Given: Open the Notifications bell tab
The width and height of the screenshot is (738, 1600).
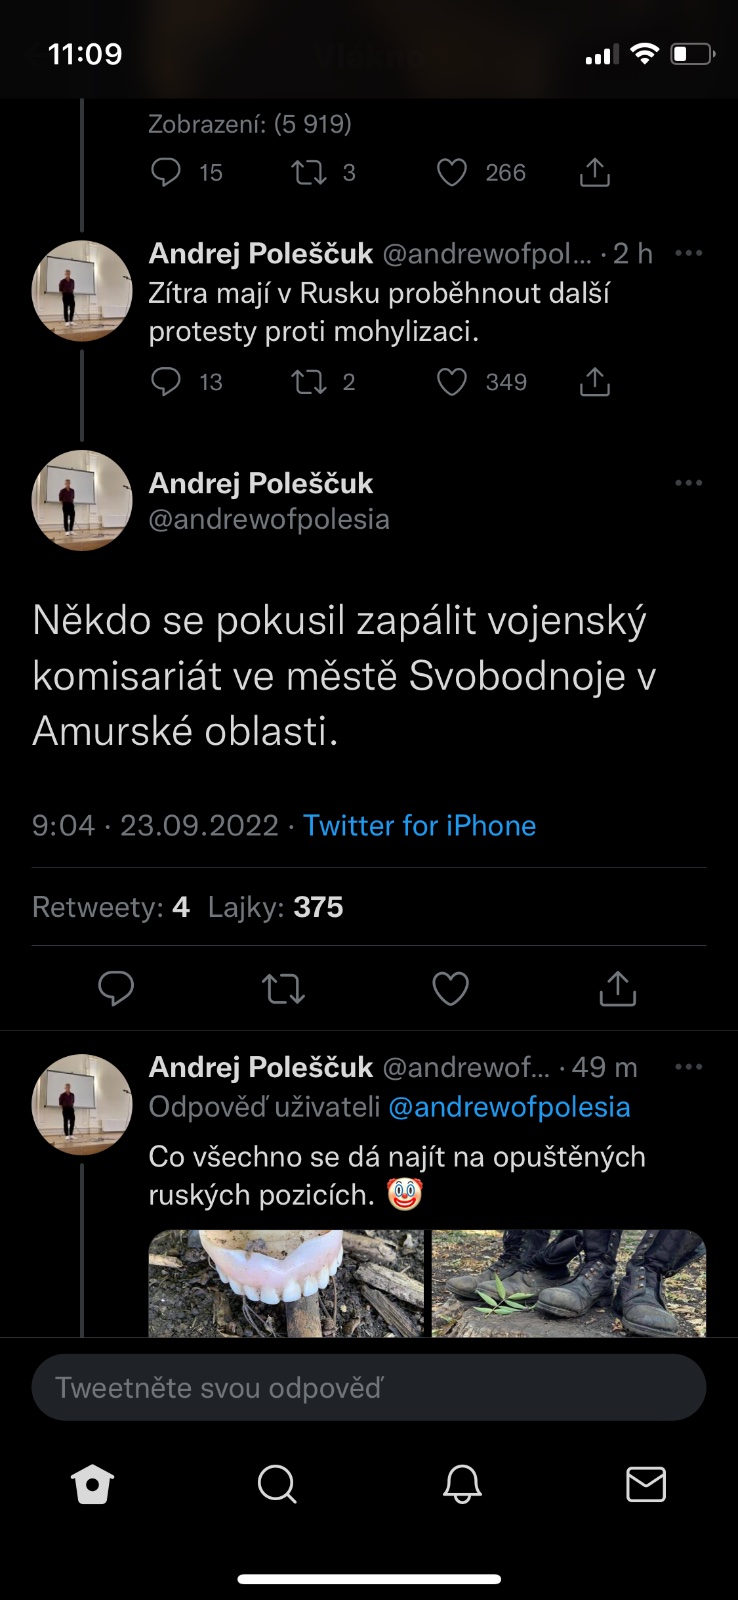Looking at the screenshot, I should coord(462,1485).
